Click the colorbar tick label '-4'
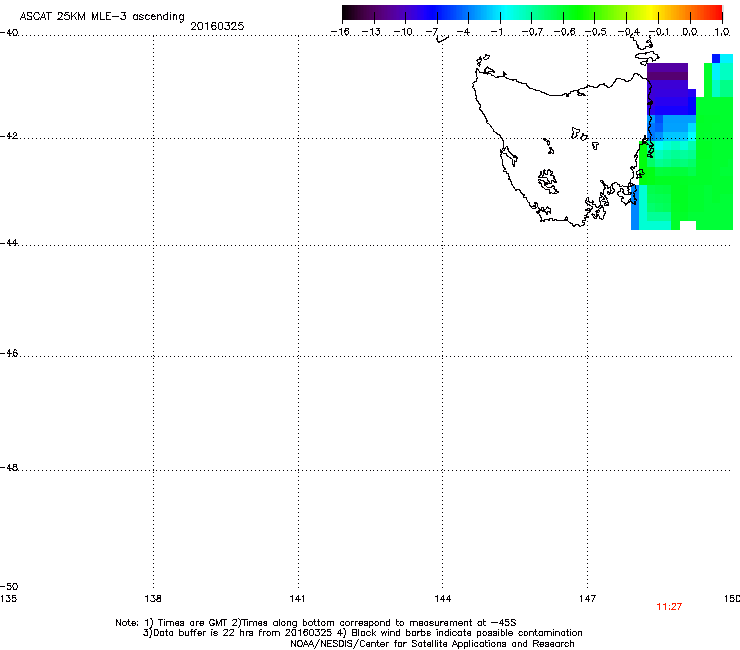This screenshot has width=740, height=650. (463, 32)
